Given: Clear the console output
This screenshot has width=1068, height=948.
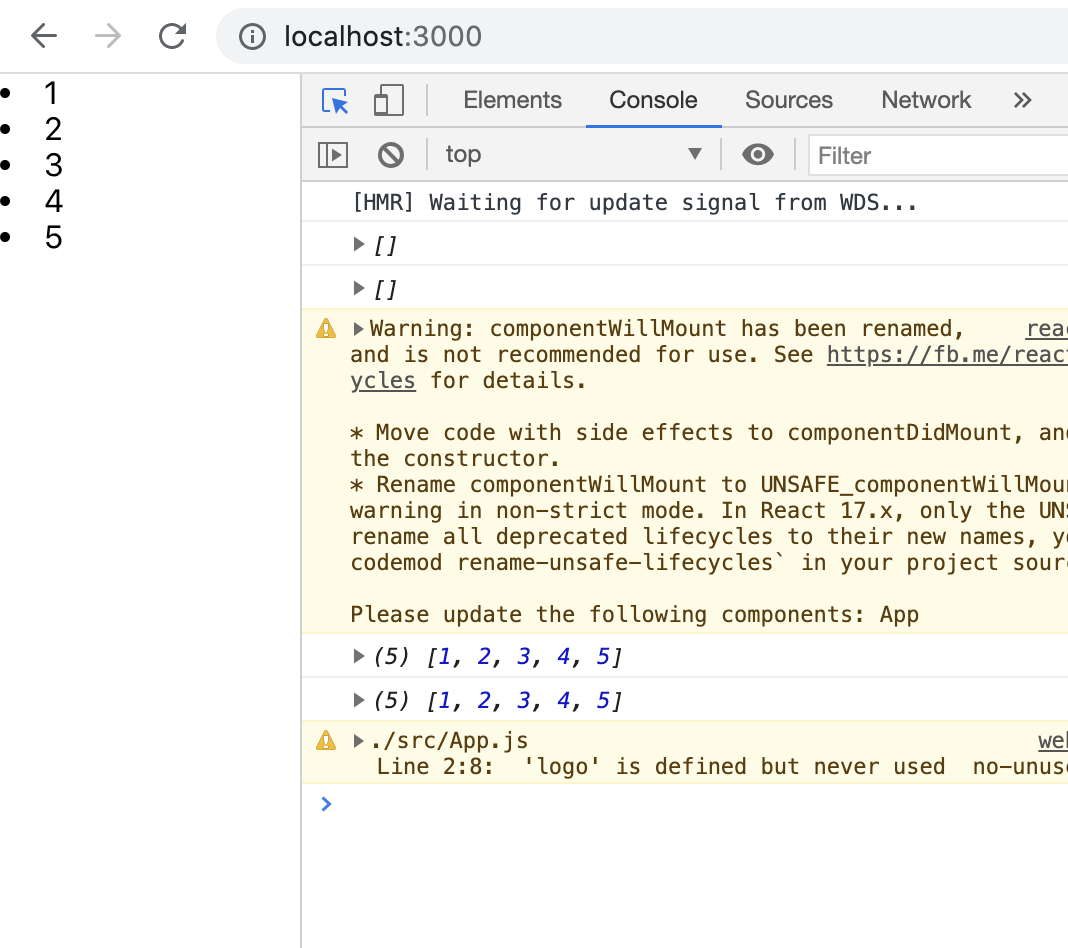Looking at the screenshot, I should click(x=391, y=155).
